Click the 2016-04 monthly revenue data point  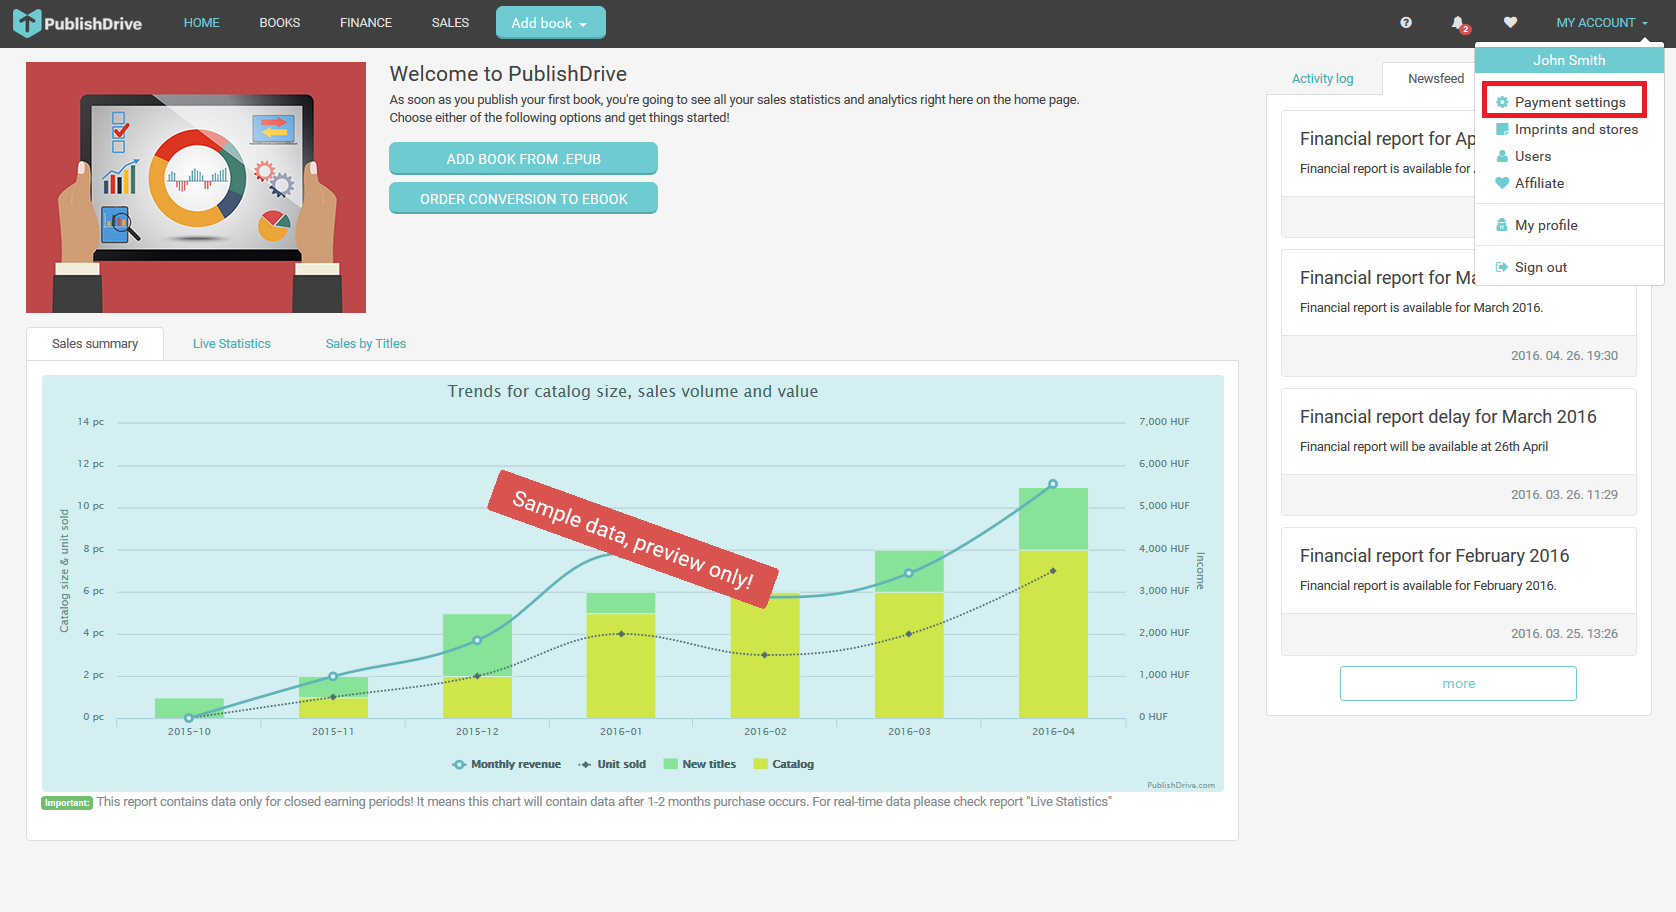(1053, 484)
